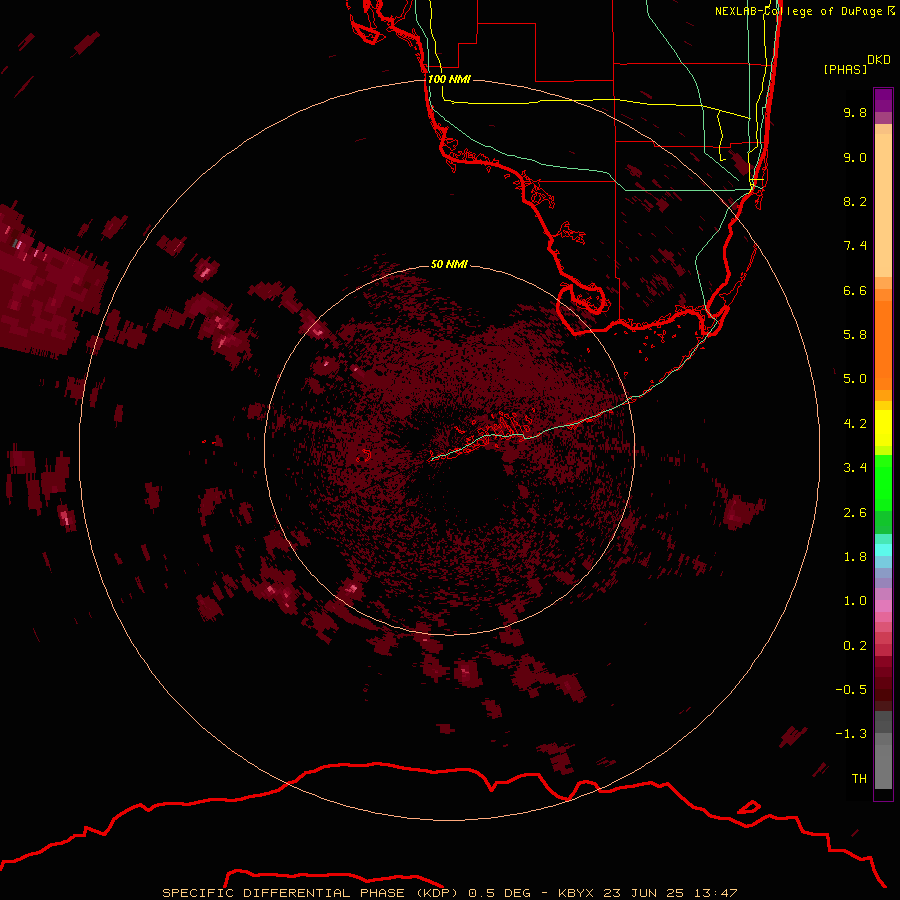Click the 0.2 scale label
The image size is (900, 900).
(x=855, y=646)
